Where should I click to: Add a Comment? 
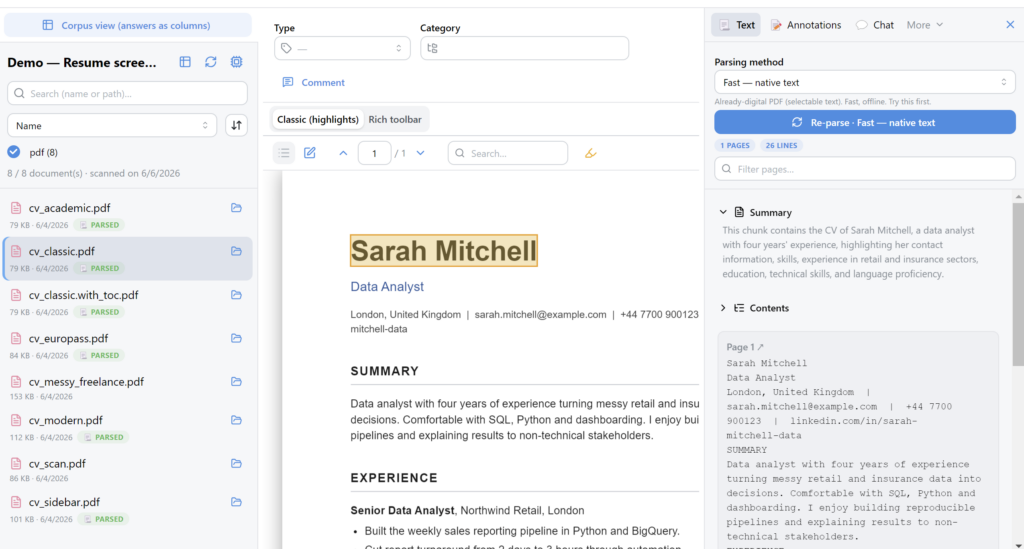(313, 82)
